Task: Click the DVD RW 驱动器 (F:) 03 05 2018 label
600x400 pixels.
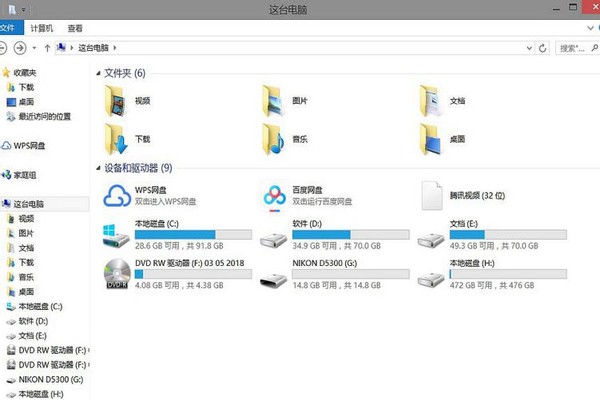Action: tap(189, 263)
